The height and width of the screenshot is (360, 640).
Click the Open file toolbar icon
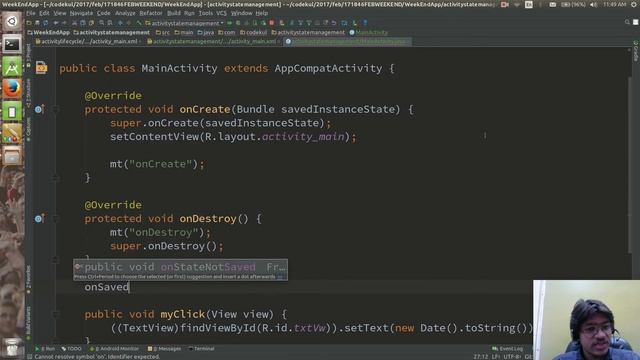coord(29,23)
